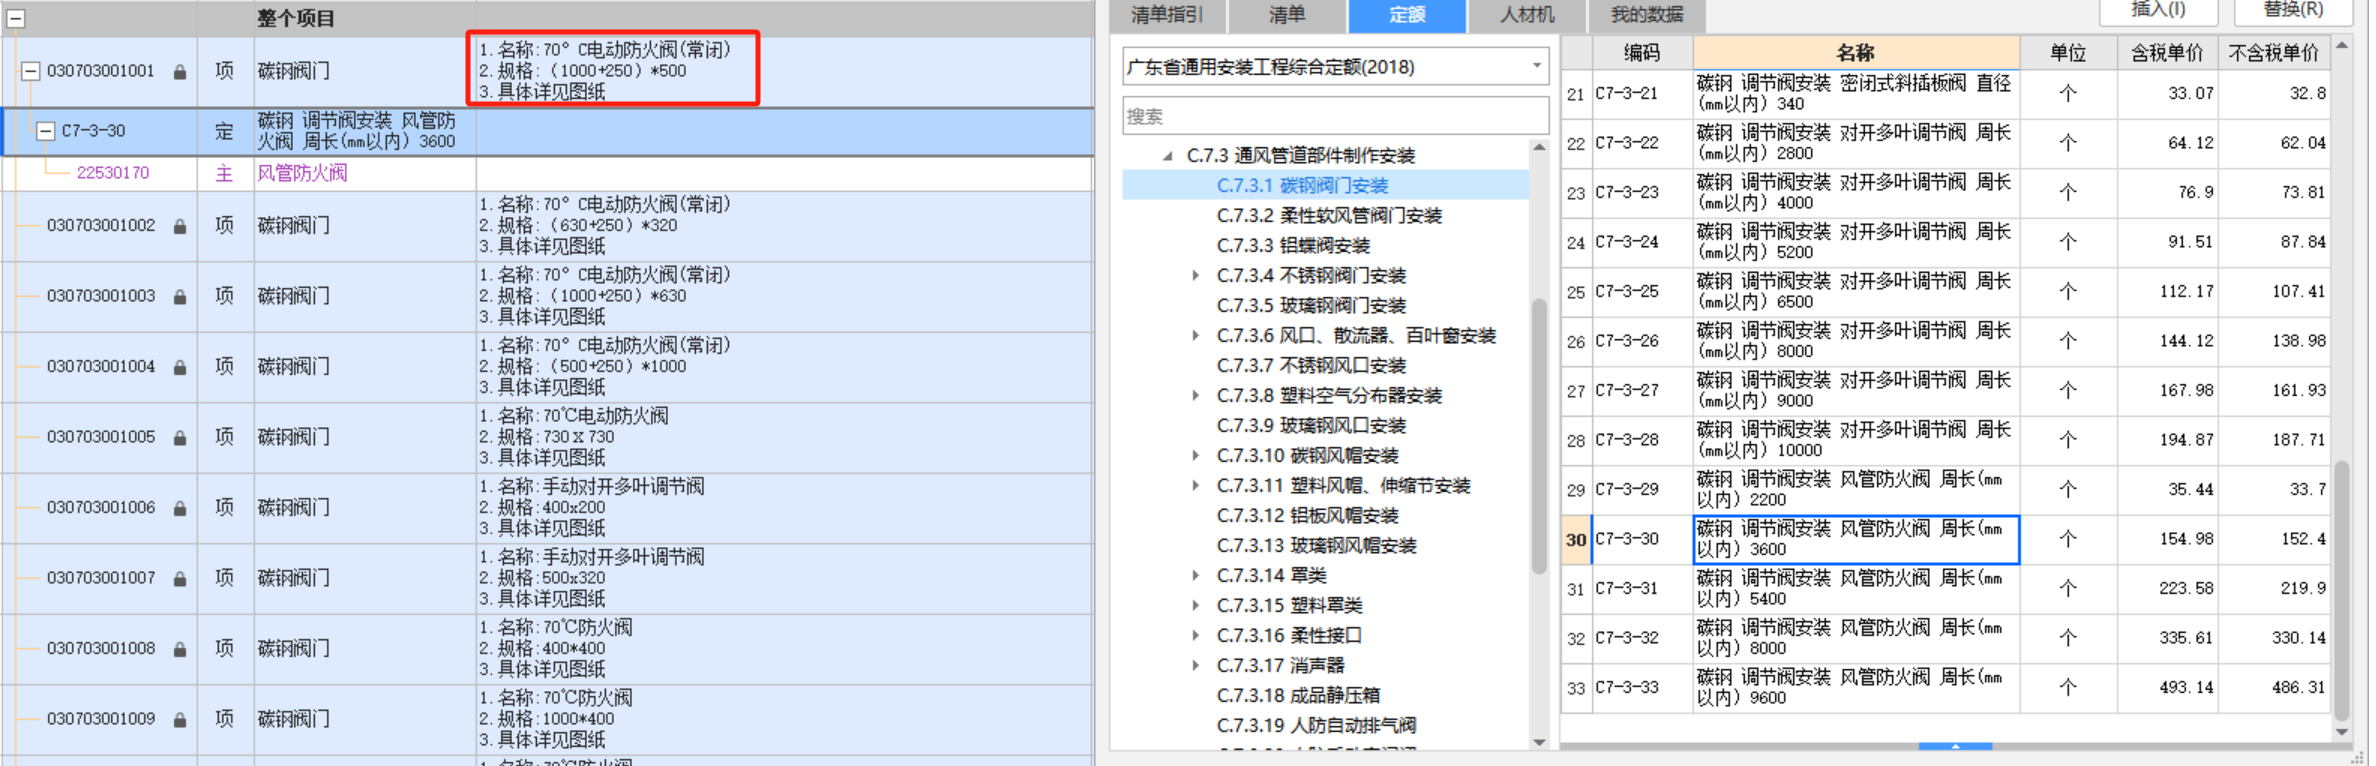Click the 不含税单价 column header
Image resolution: width=2376 pixels, height=766 pixels.
coord(2274,53)
